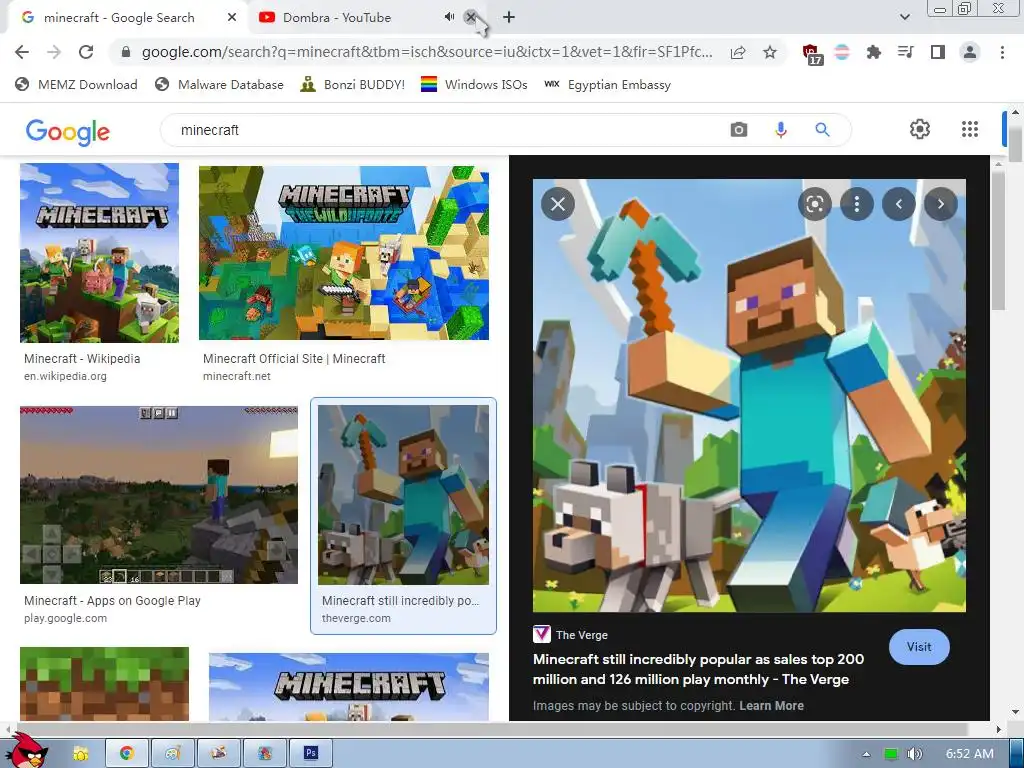Show the next image in preview
The image size is (1024, 768).
pos(940,204)
